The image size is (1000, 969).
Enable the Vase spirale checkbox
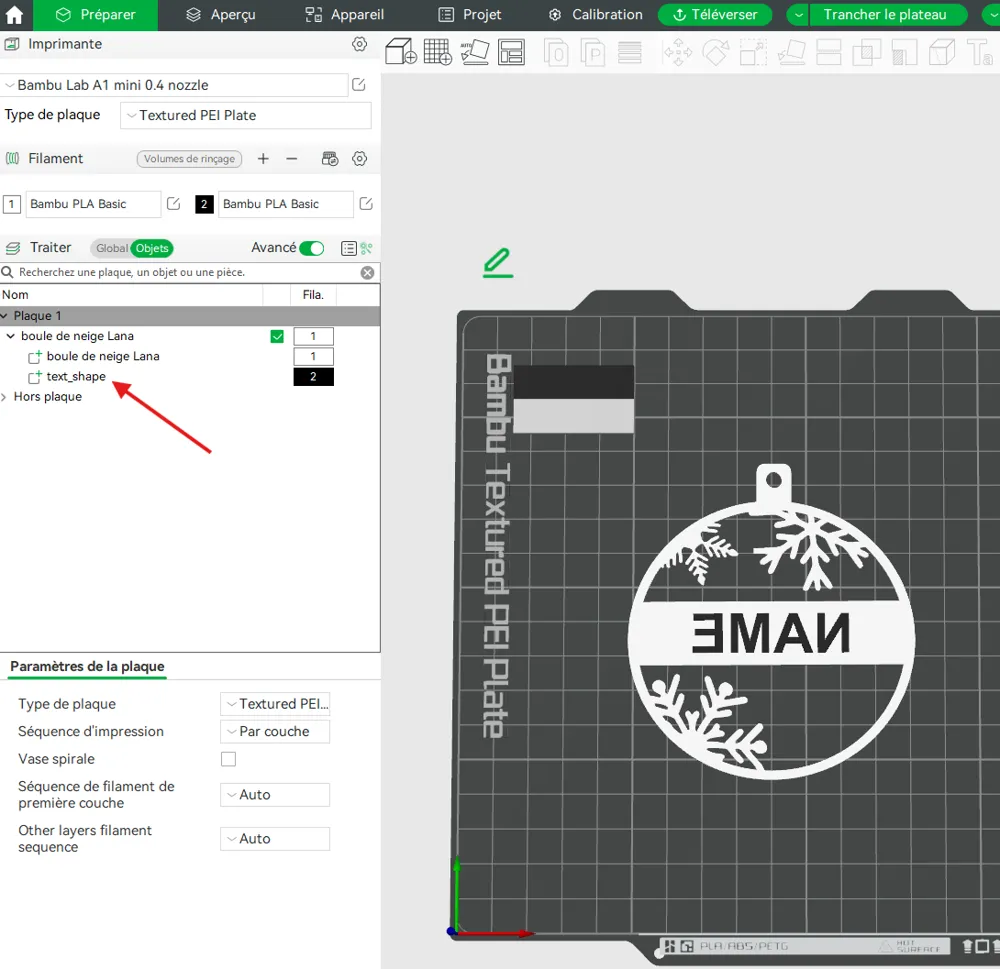[x=228, y=759]
